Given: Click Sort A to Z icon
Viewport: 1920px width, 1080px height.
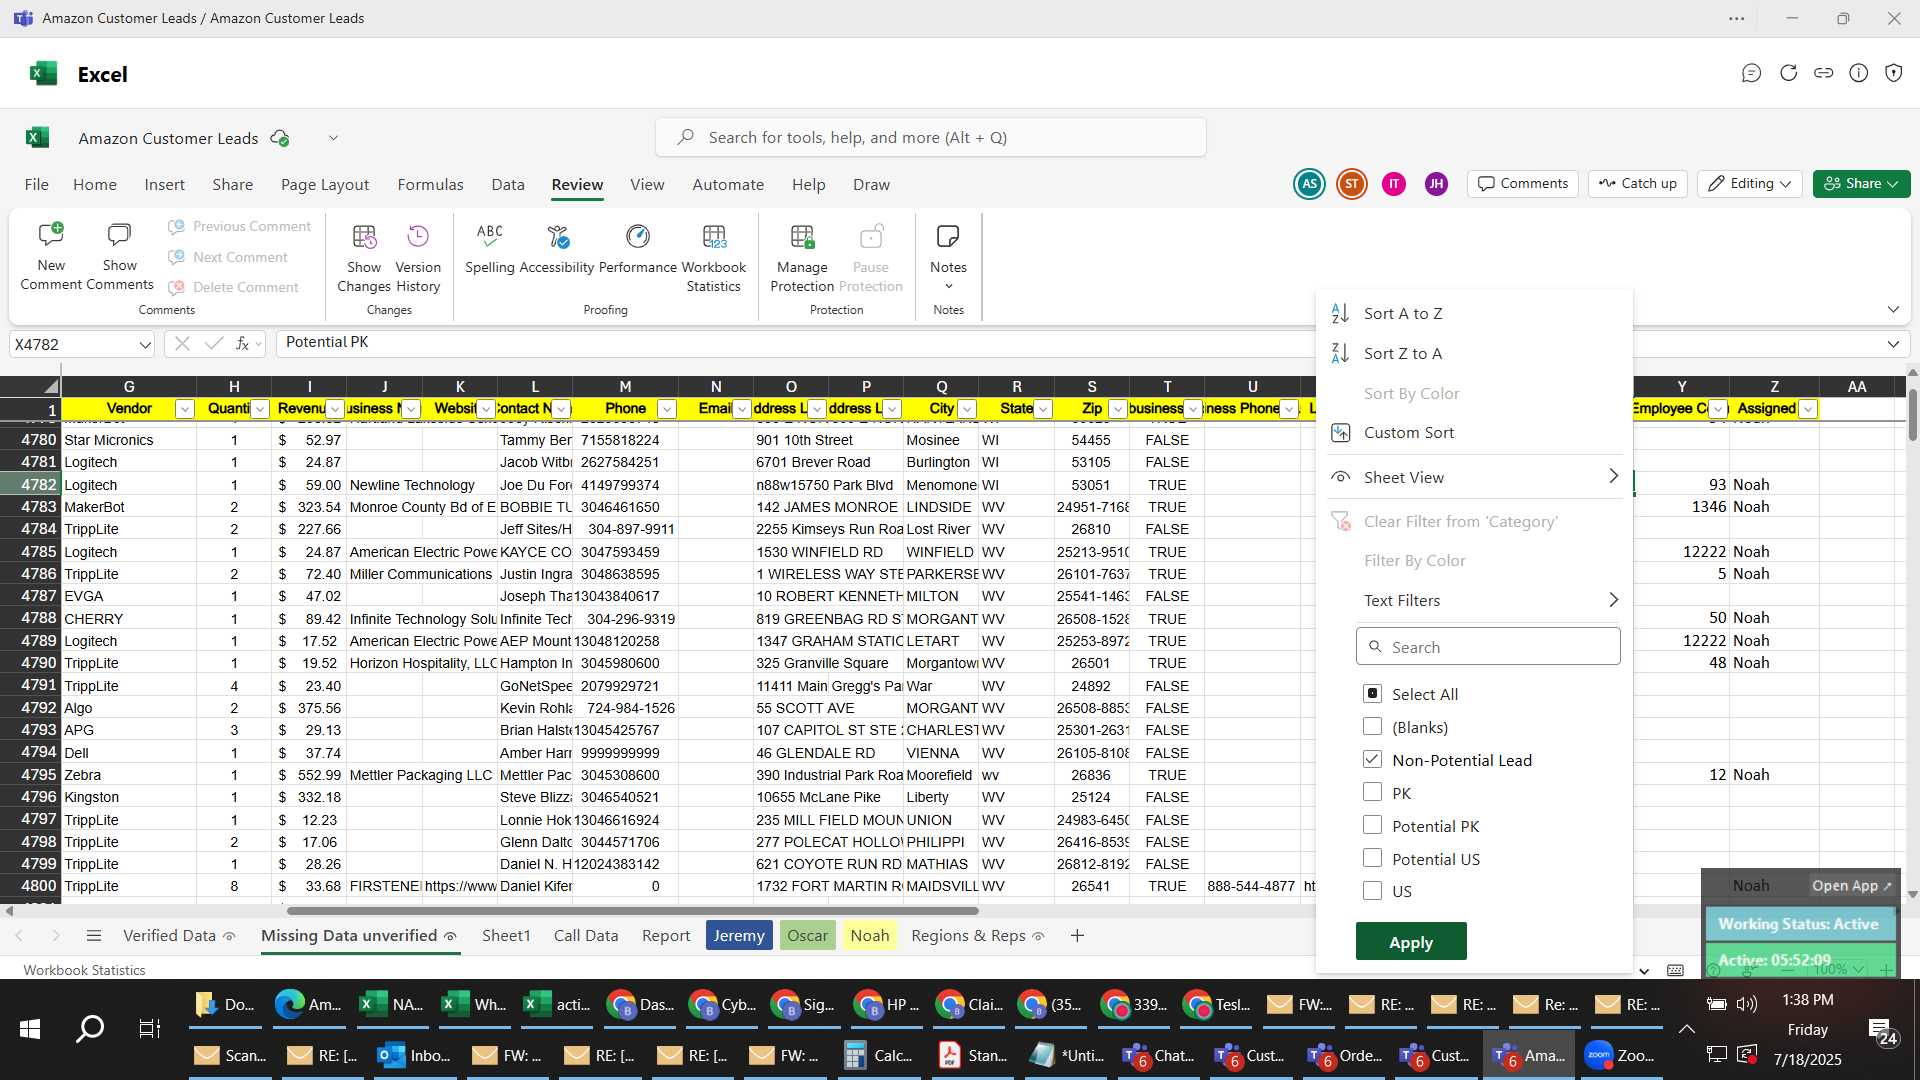Looking at the screenshot, I should [1340, 314].
